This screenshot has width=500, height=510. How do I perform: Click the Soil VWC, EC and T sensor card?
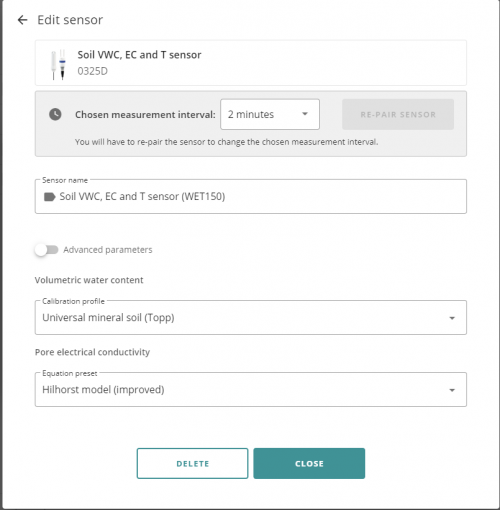[251, 63]
